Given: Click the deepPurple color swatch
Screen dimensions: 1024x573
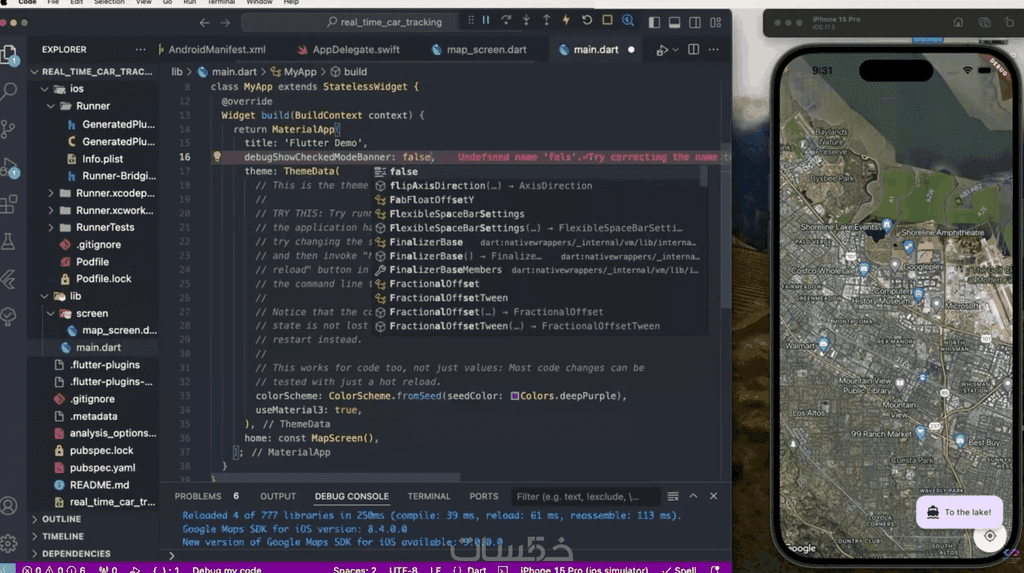Looking at the screenshot, I should point(514,396).
